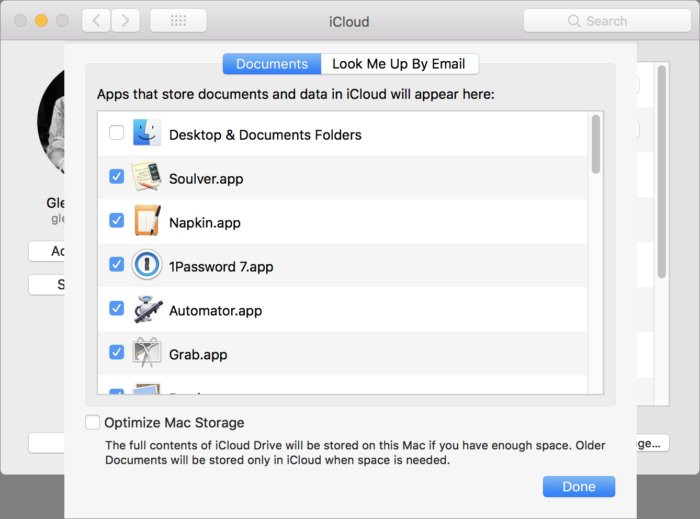This screenshot has width=700, height=519.
Task: Click the app list vertical scrollbar
Action: (596, 144)
